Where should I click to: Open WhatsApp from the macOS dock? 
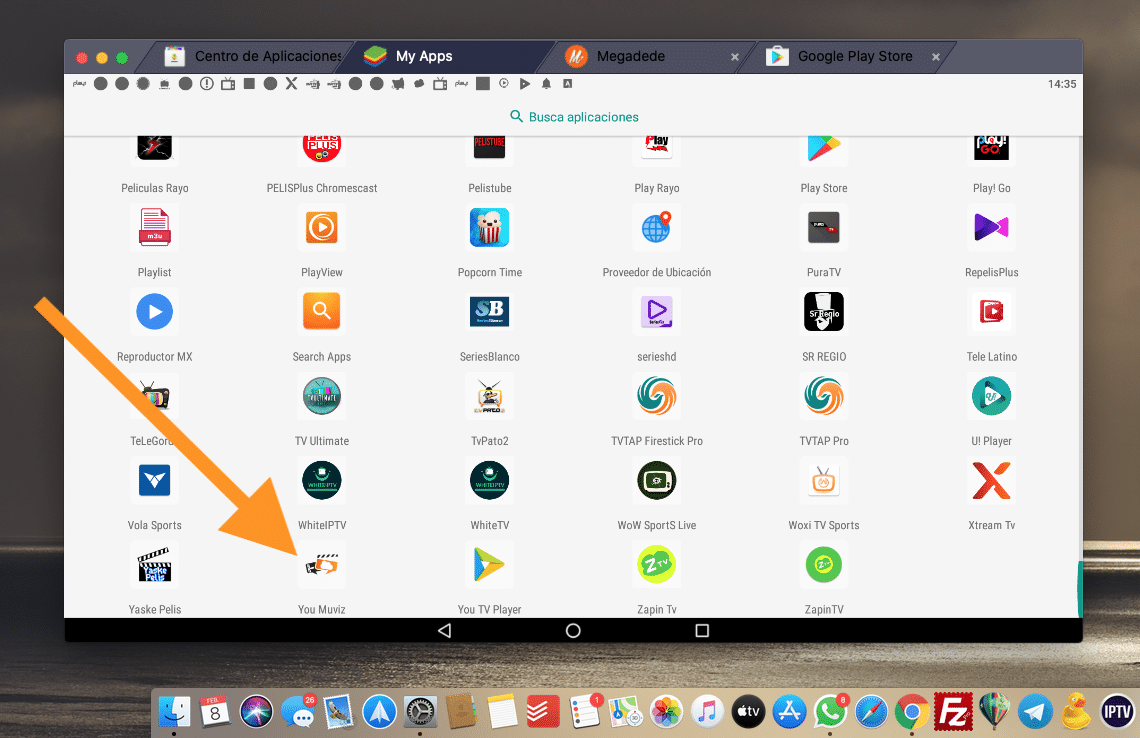(x=829, y=712)
